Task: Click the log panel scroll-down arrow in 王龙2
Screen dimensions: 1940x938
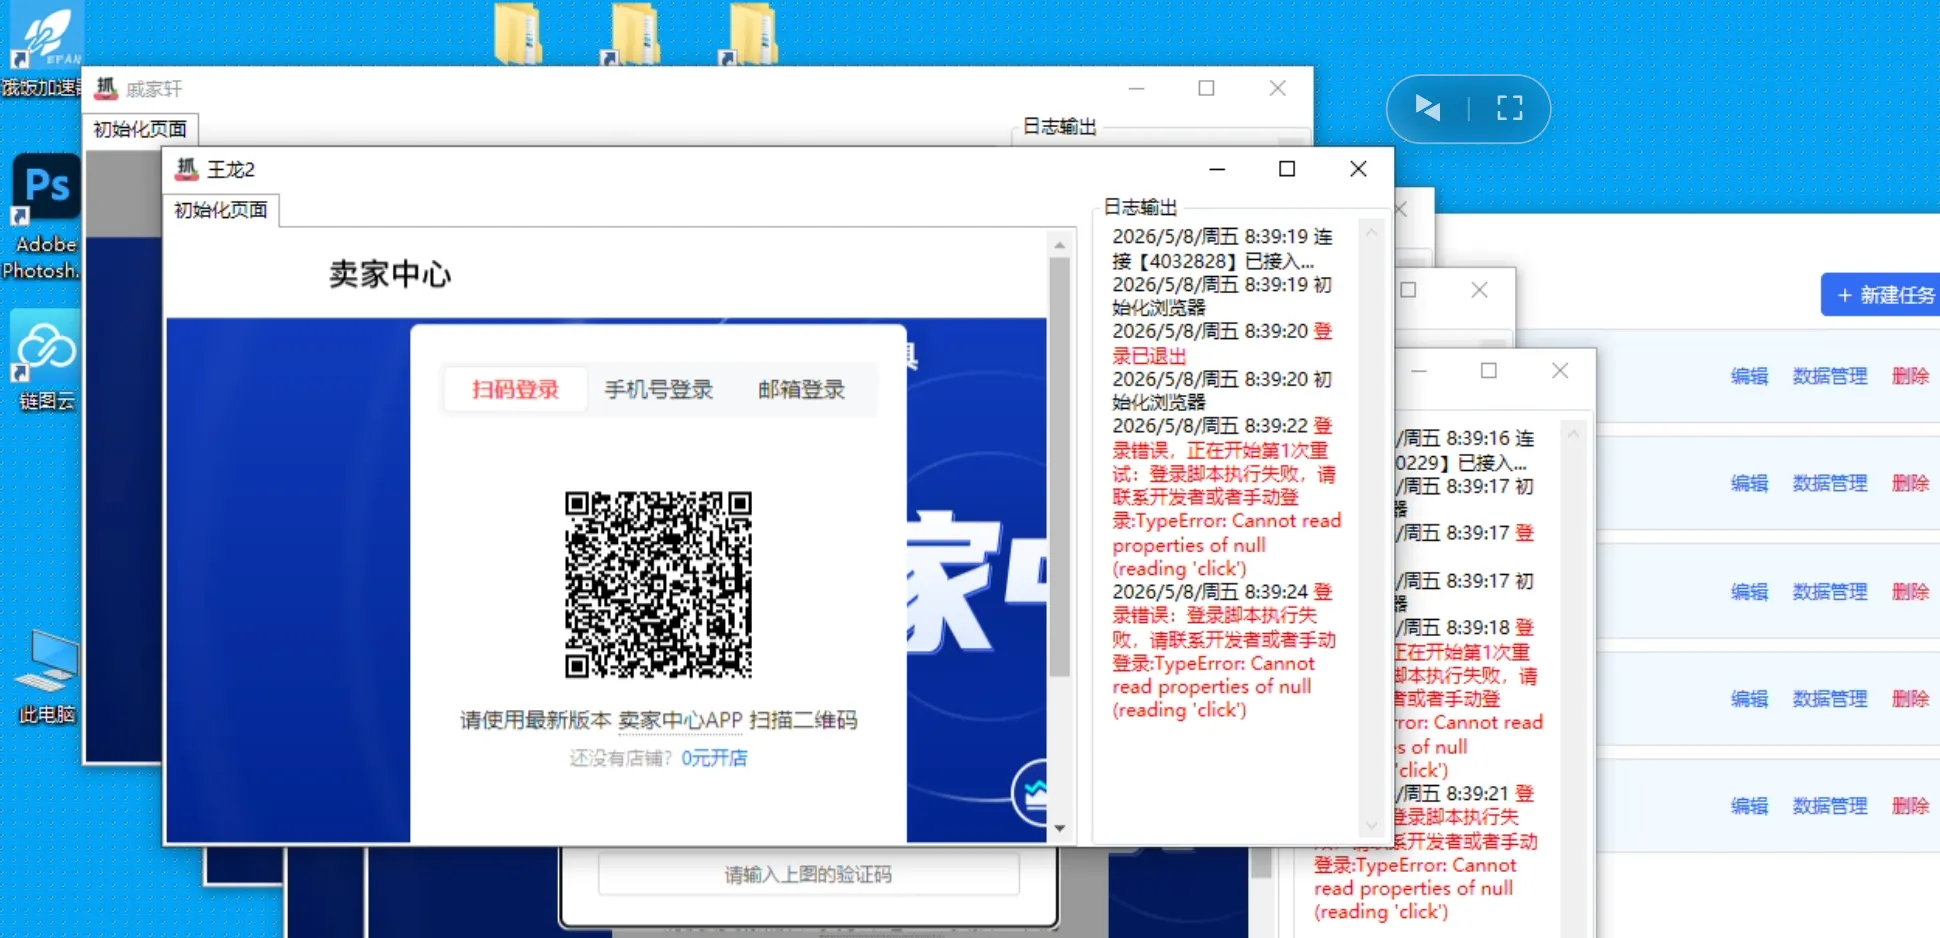Action: (1372, 825)
